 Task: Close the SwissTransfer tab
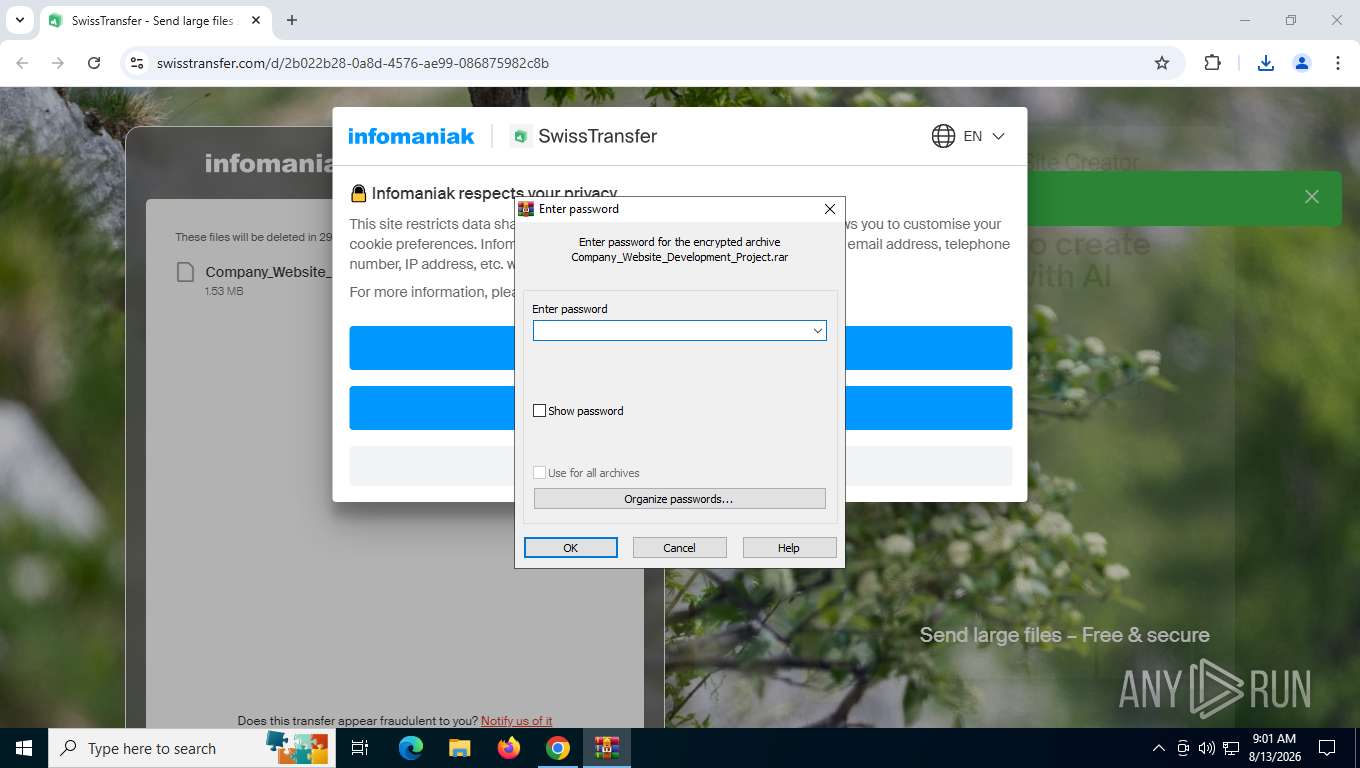pos(255,20)
